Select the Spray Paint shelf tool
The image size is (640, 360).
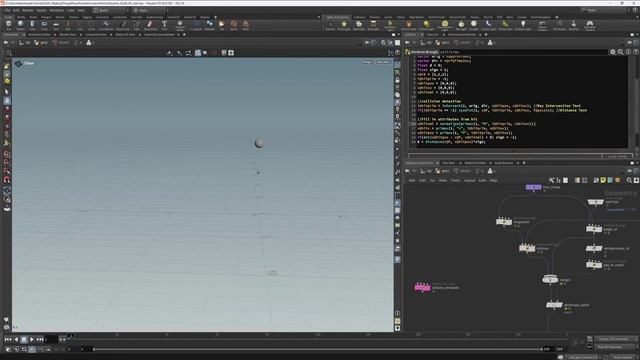tap(150, 25)
